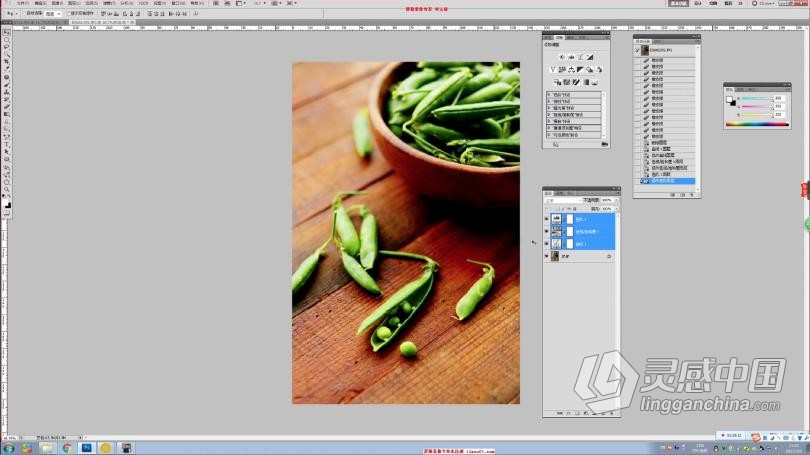Select the Brush tool
The image size is (810, 455).
(7, 84)
